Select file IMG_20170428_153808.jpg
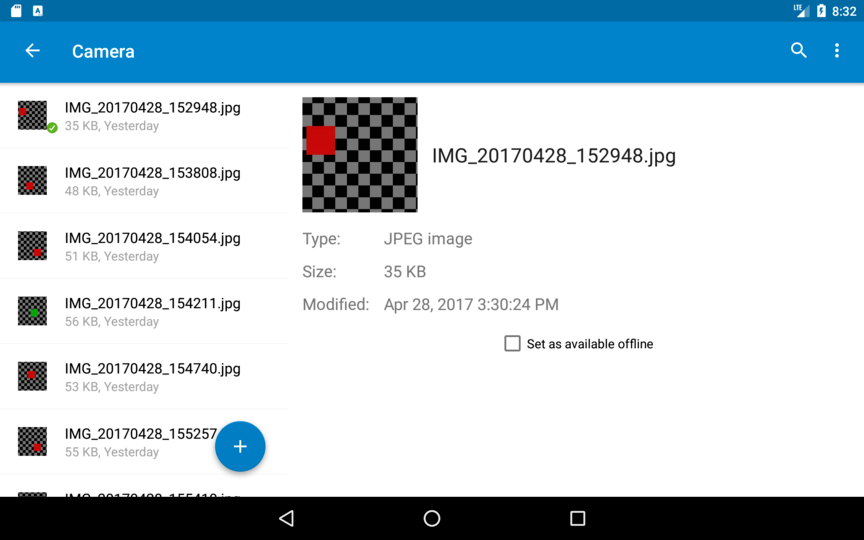Viewport: 864px width, 540px height. (144, 181)
